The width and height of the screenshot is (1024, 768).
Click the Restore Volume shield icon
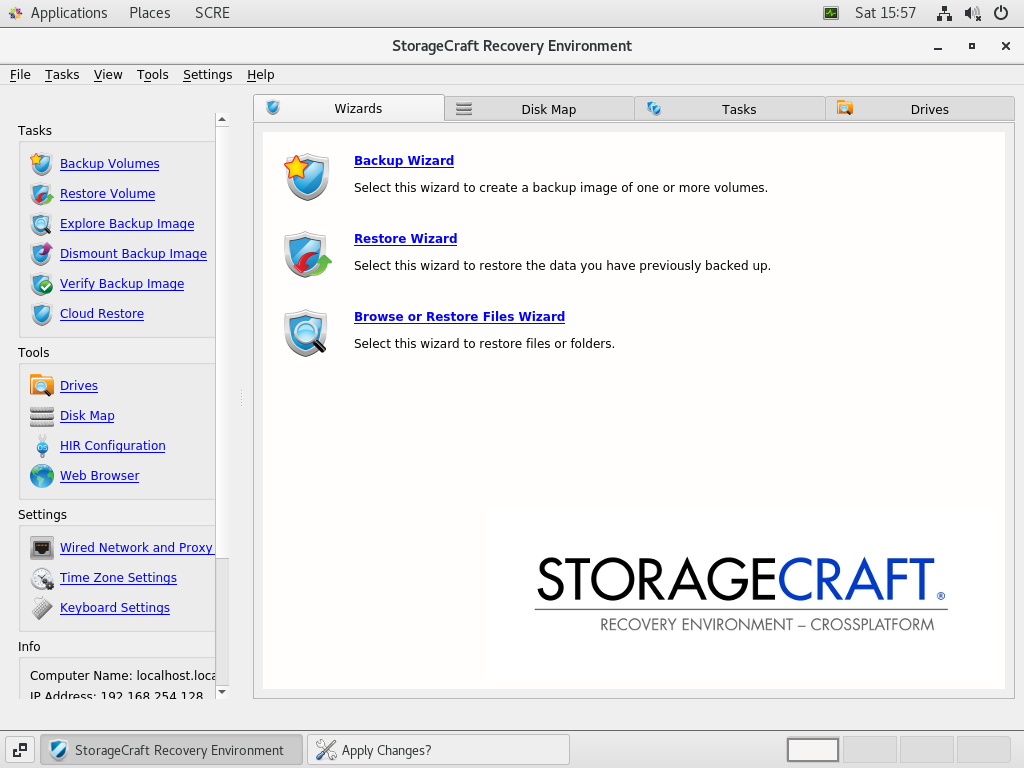pyautogui.click(x=41, y=193)
